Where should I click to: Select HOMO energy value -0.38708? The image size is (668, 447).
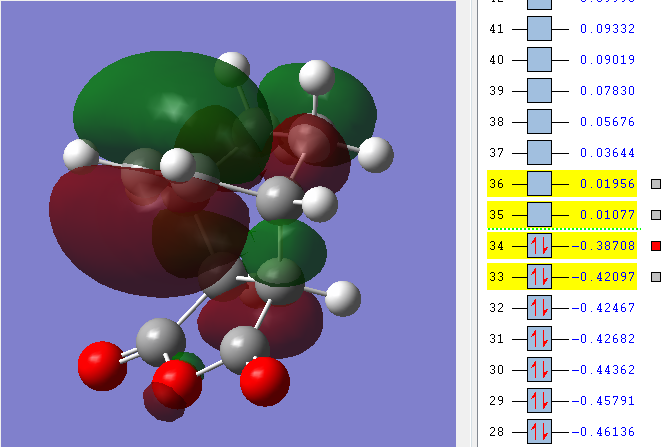tap(603, 246)
